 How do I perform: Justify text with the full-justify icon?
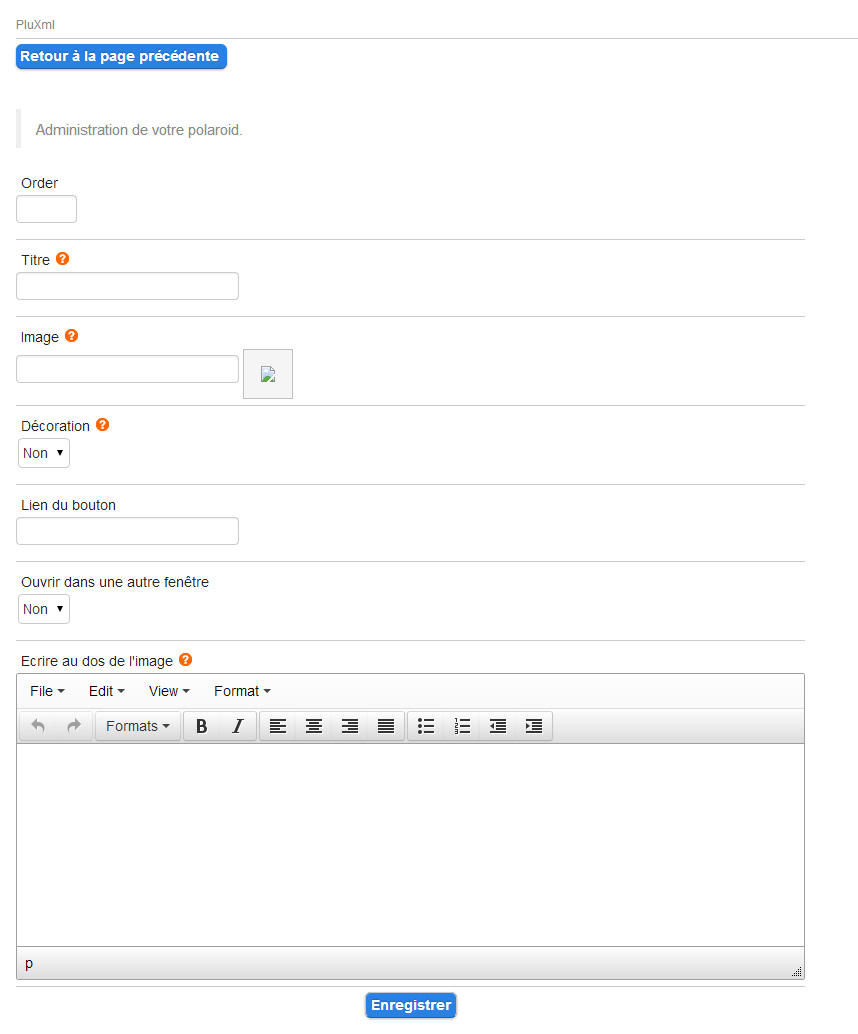(x=386, y=726)
